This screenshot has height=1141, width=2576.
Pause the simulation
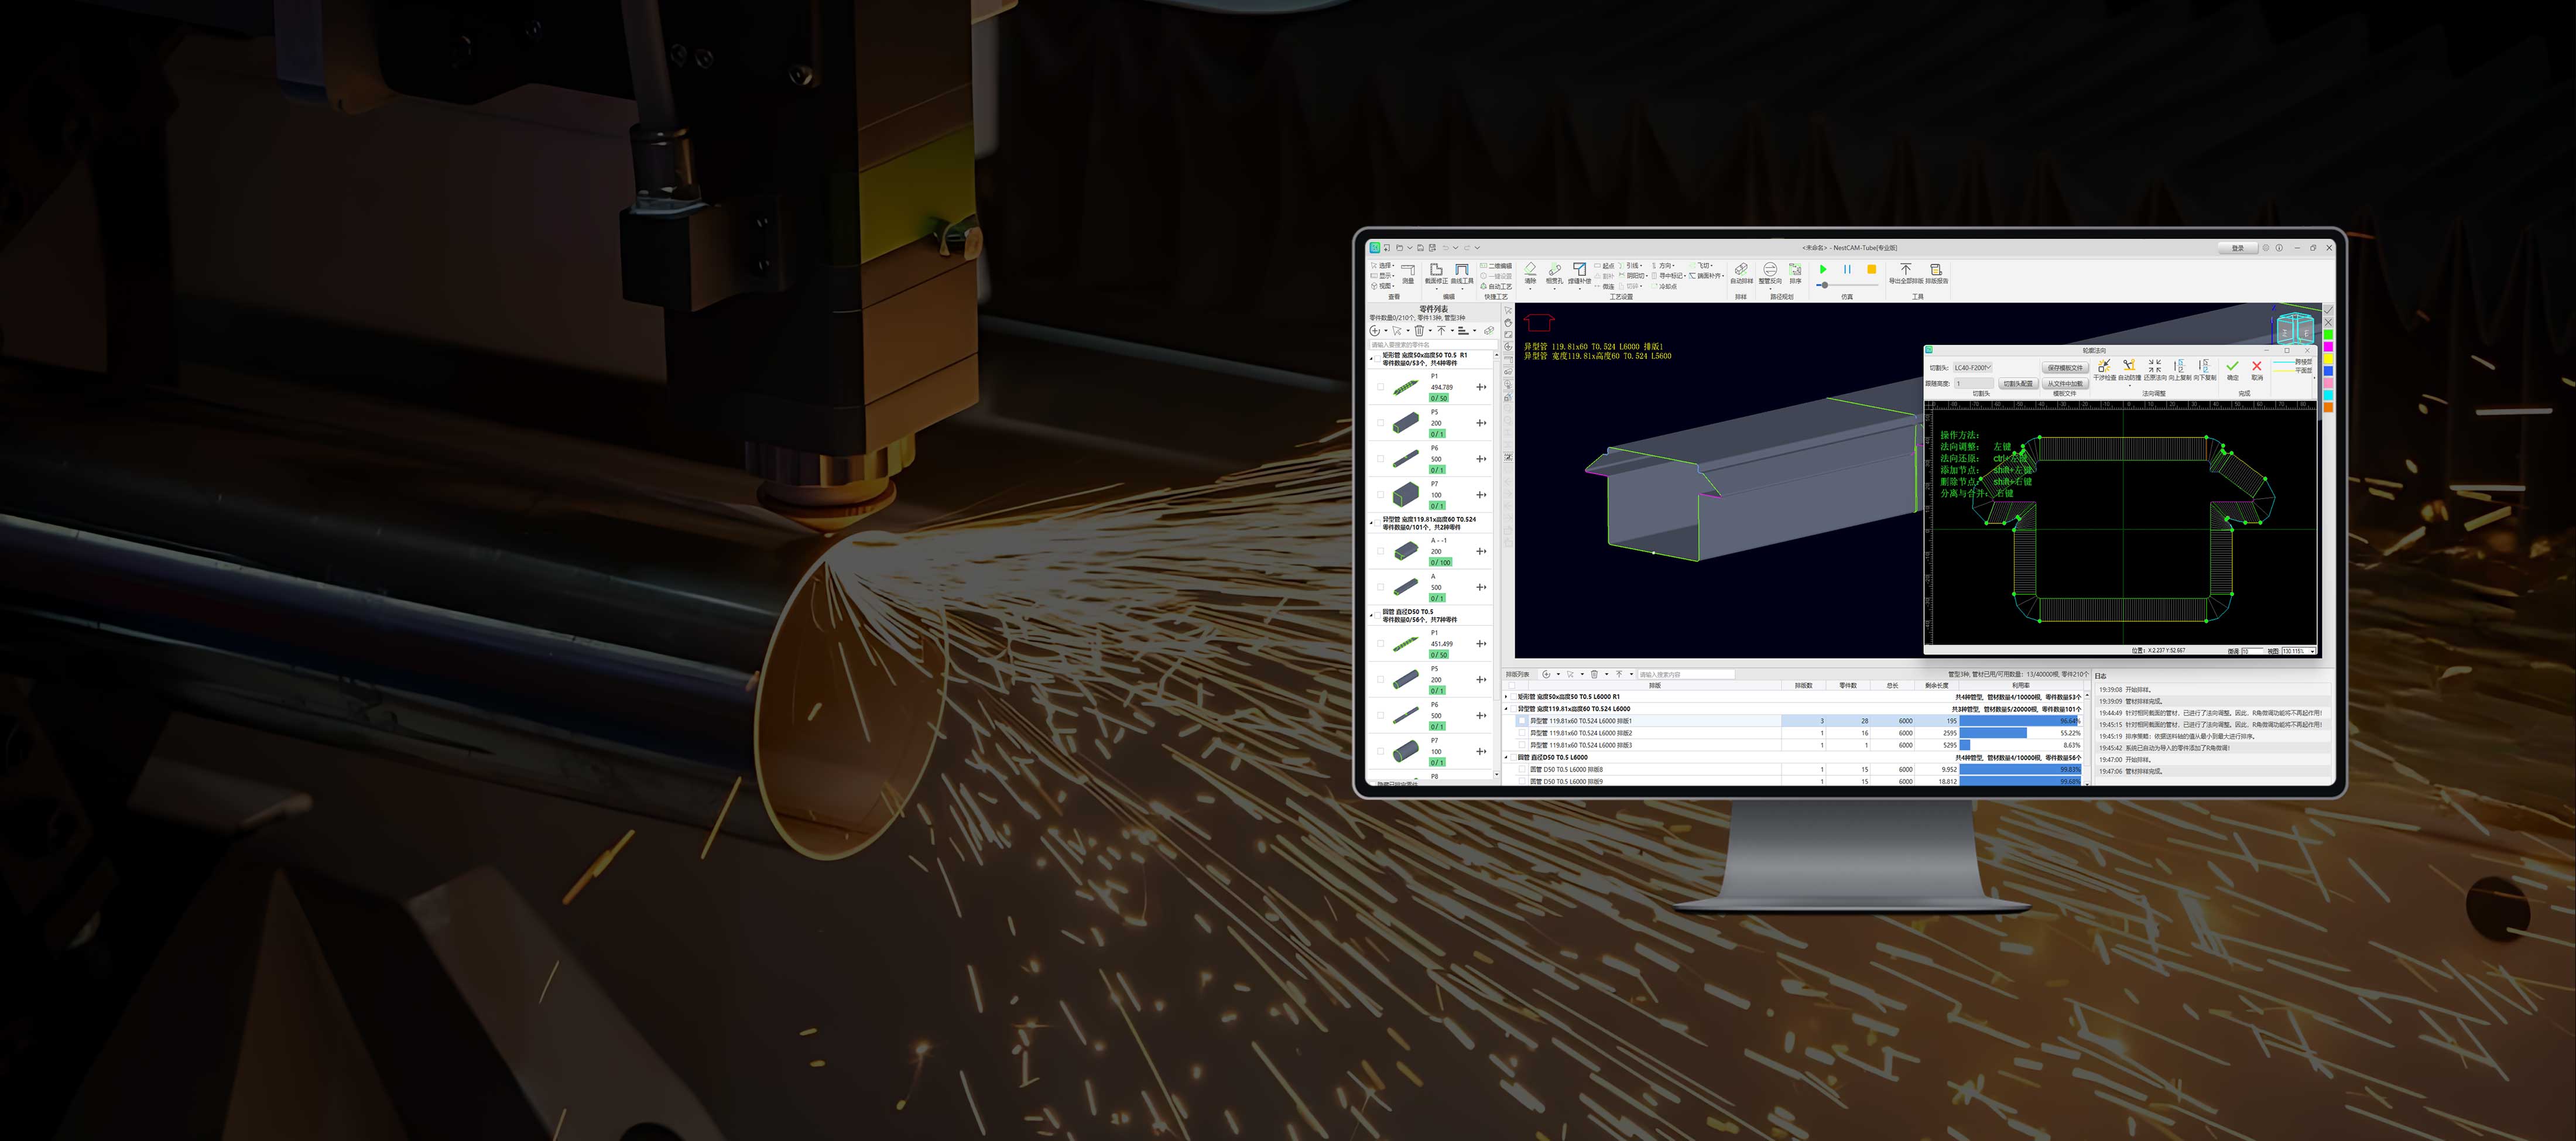[1847, 269]
